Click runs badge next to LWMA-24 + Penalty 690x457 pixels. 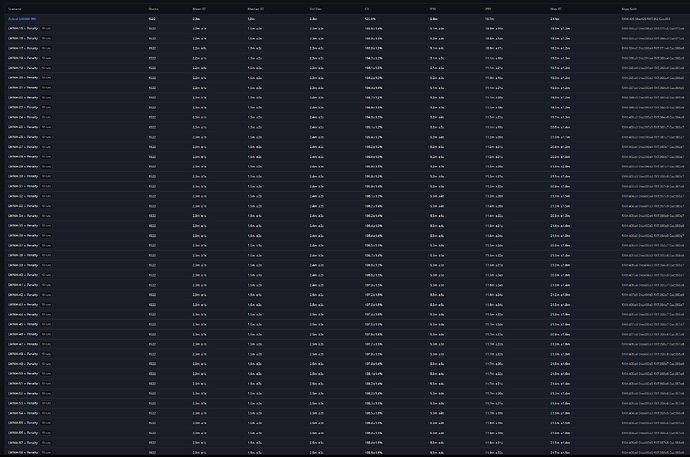pyautogui.click(x=46, y=117)
